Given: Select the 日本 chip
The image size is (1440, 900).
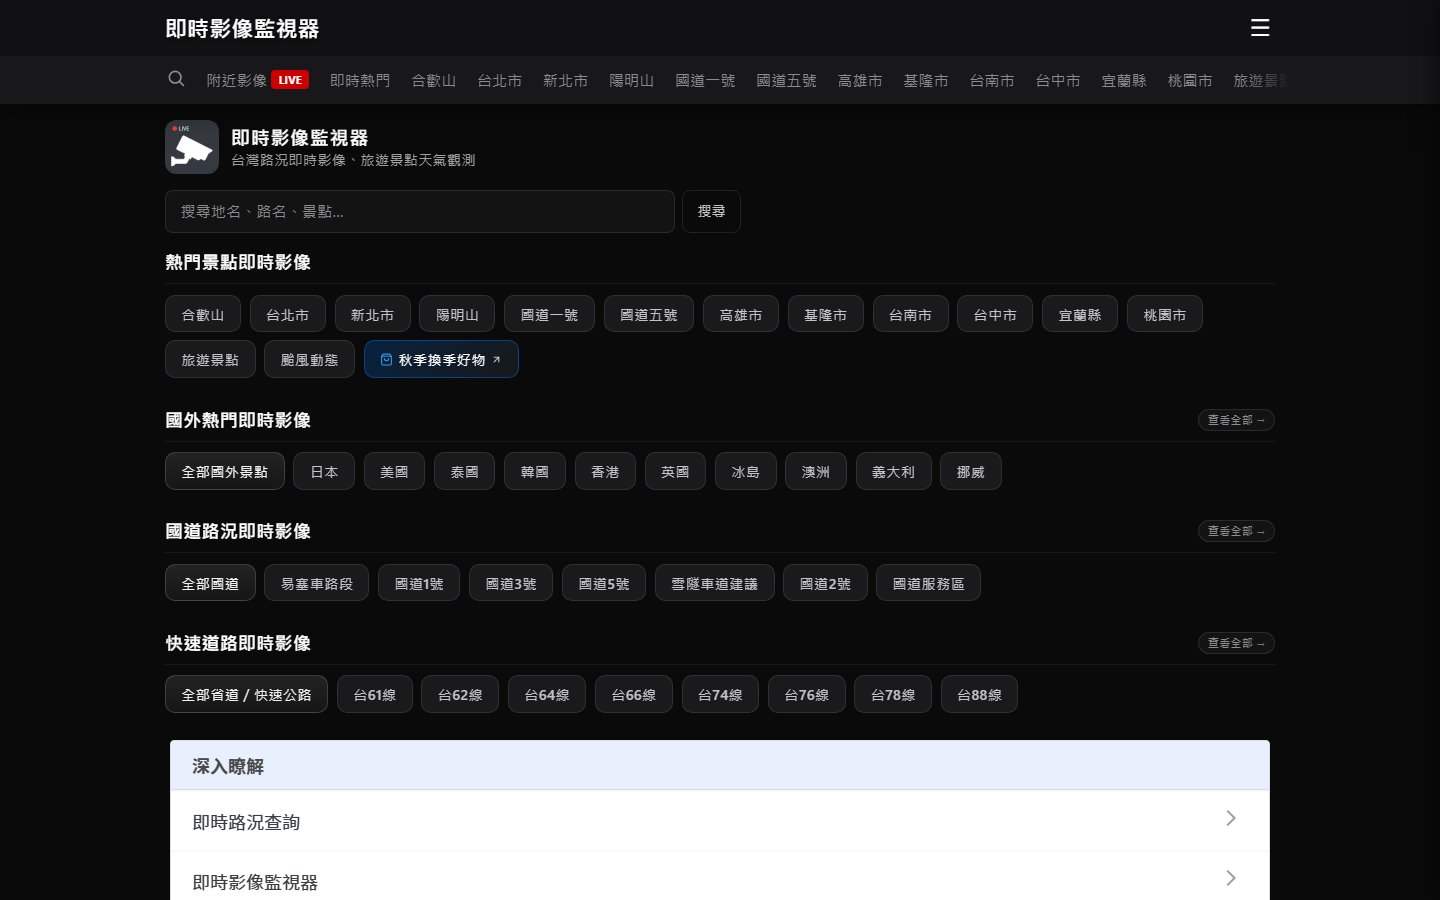Looking at the screenshot, I should [324, 471].
